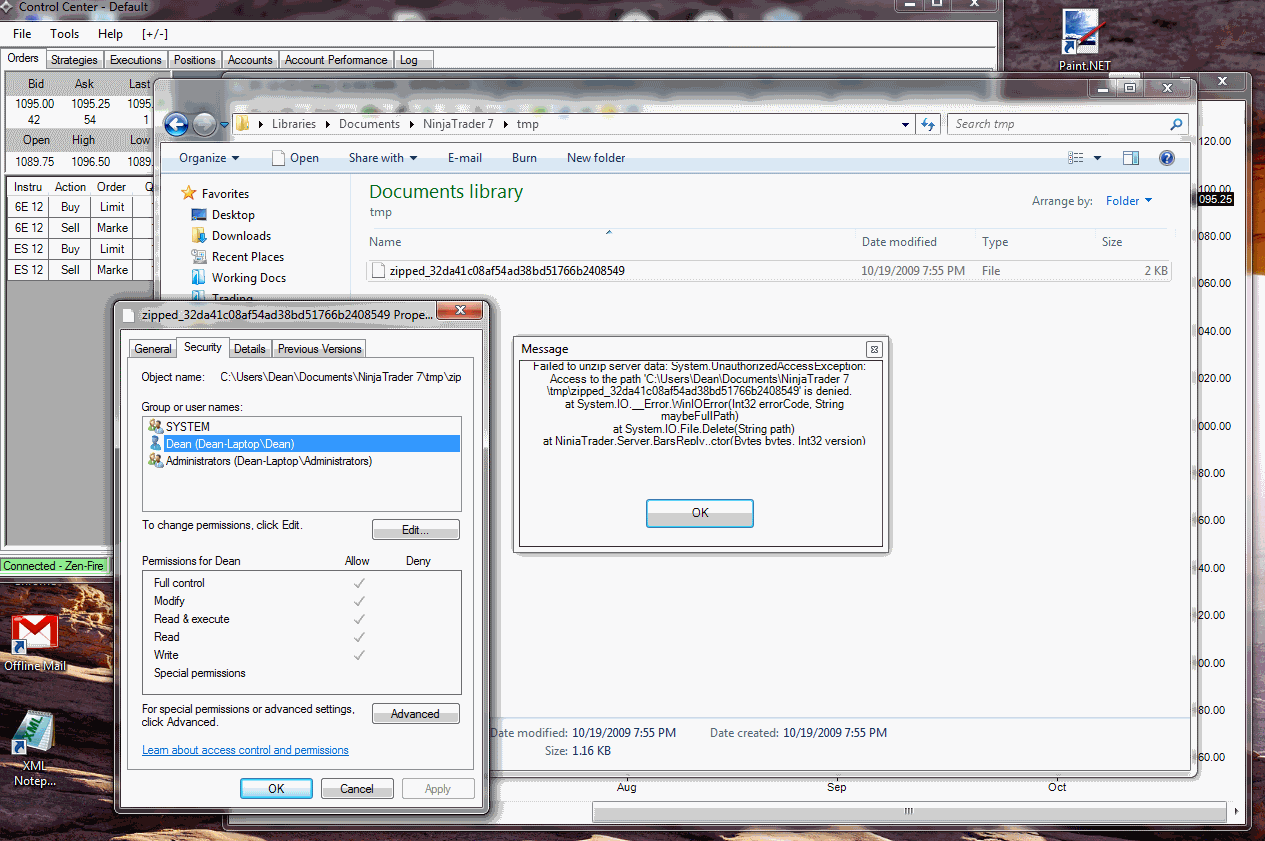
Task: Switch to Accounts tab
Action: pos(250,60)
